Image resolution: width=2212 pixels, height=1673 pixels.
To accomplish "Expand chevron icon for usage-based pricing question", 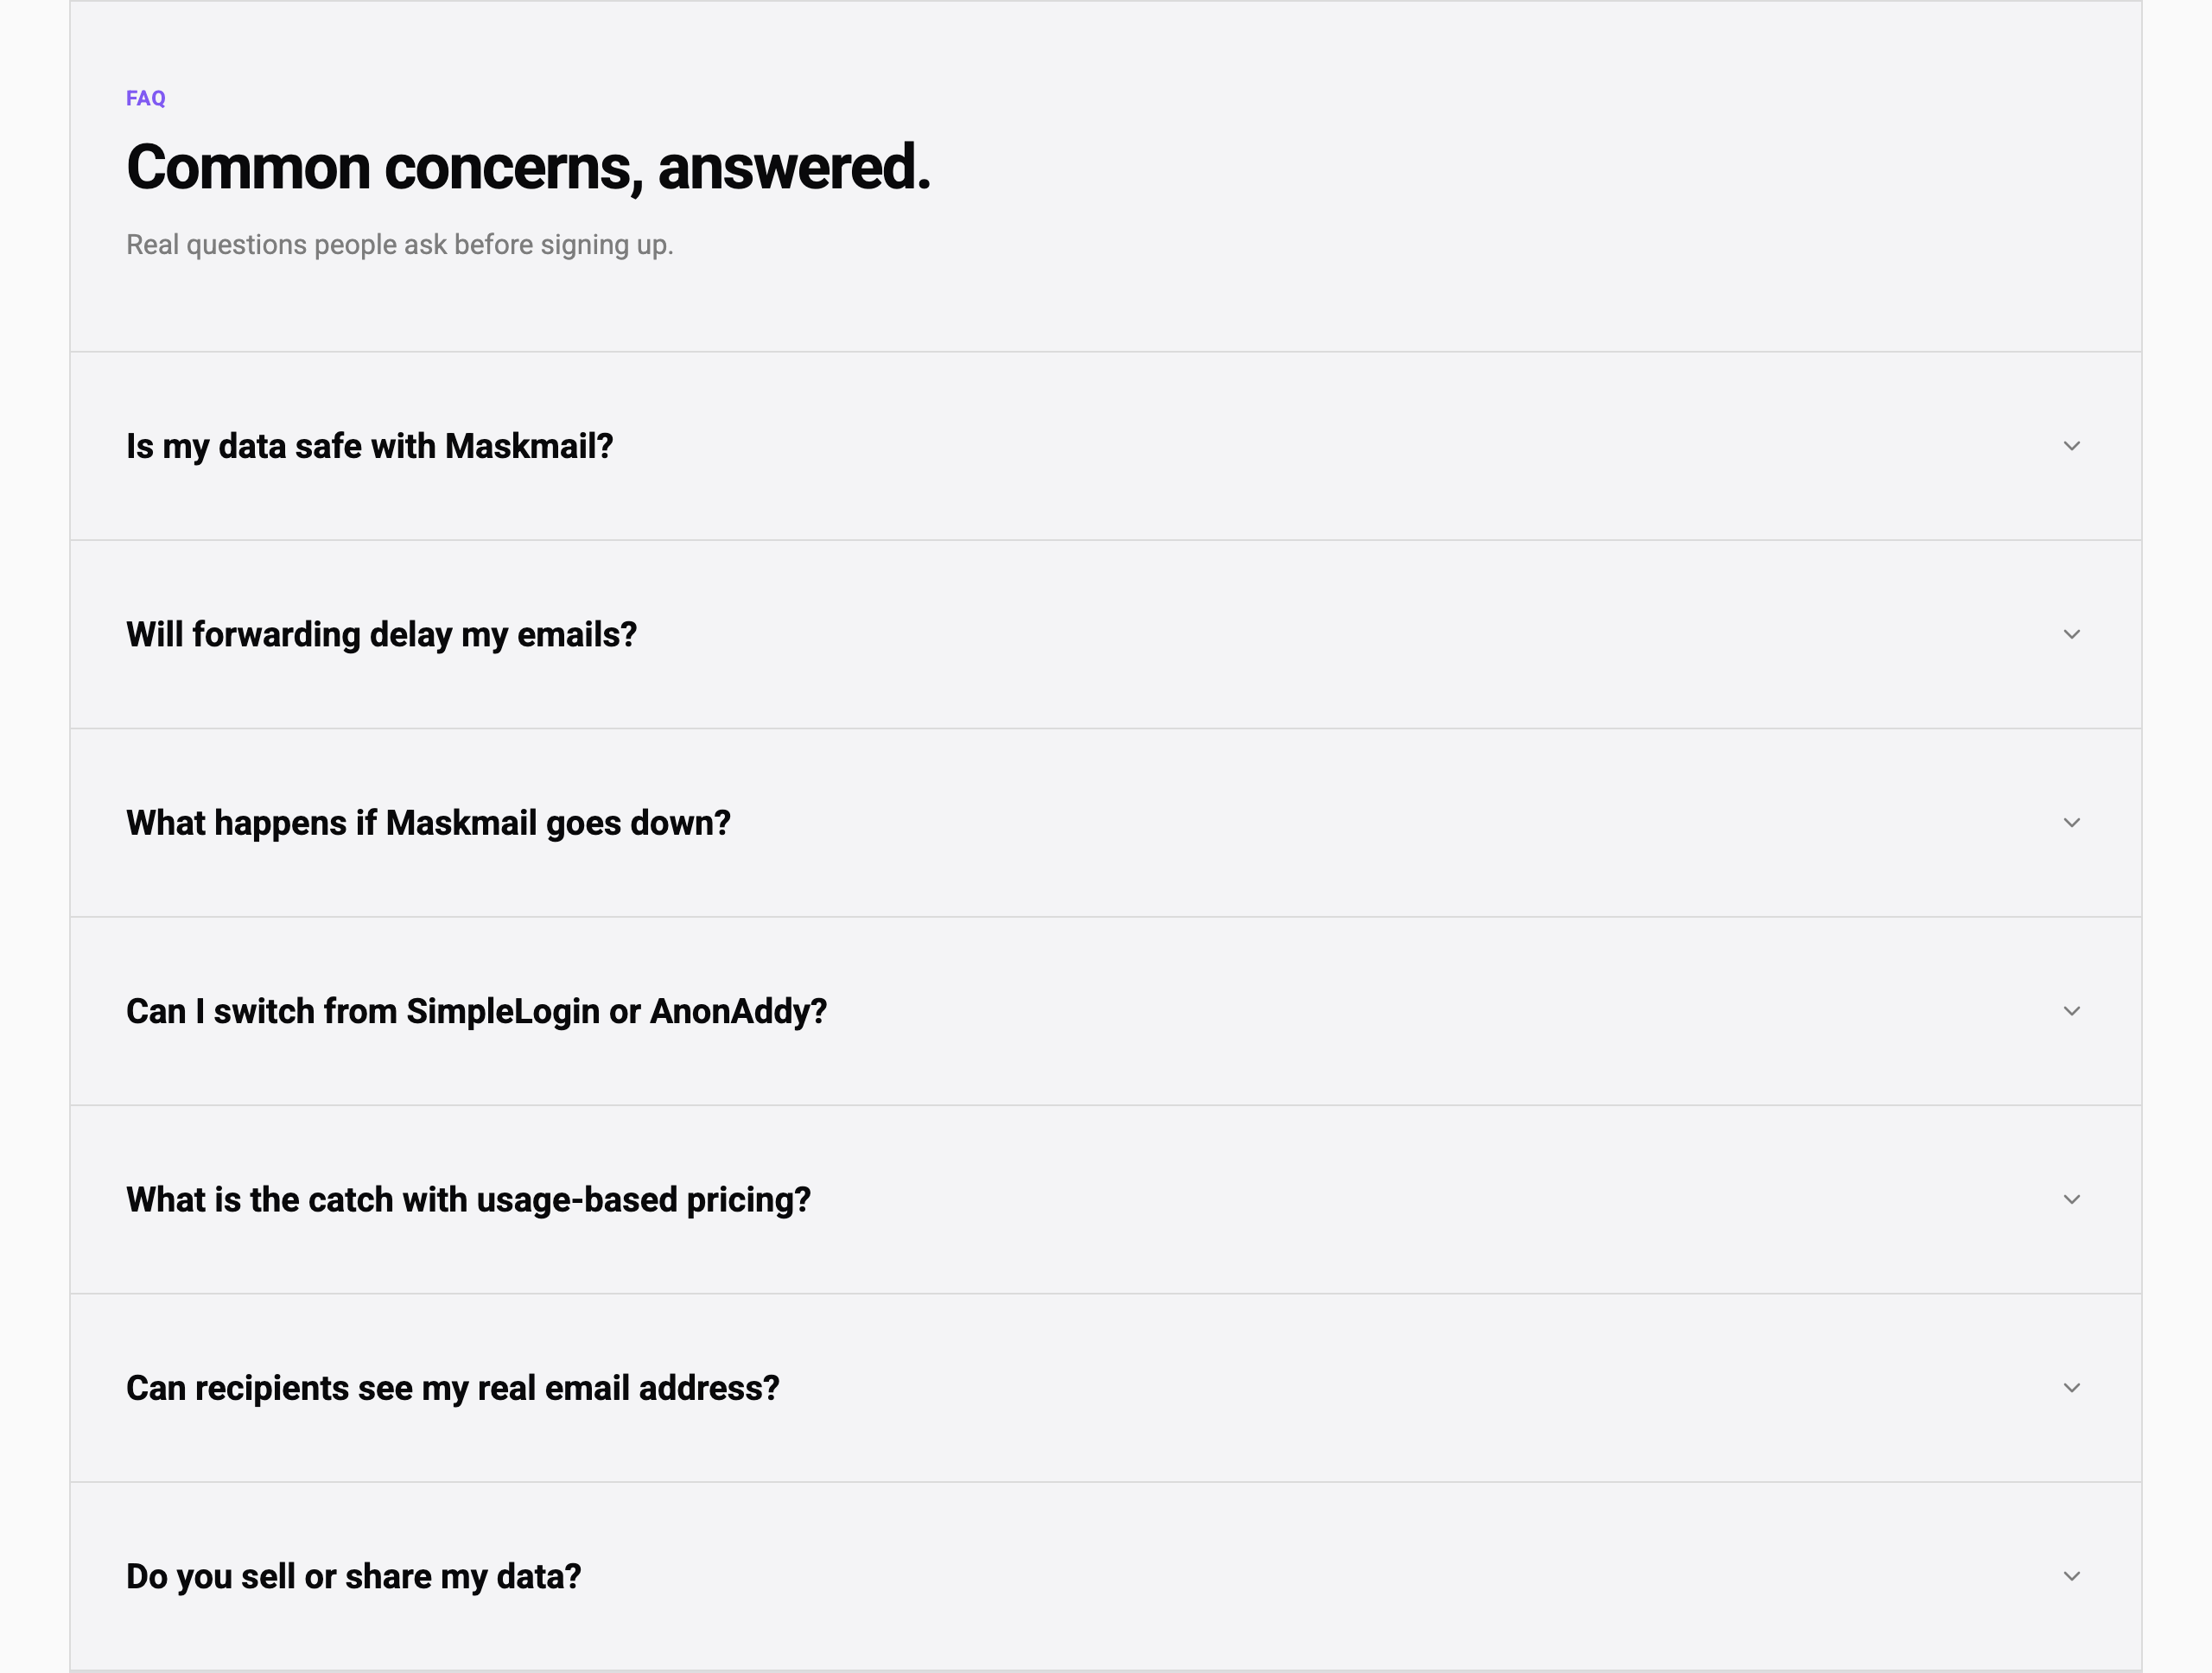I will point(2071,1200).
